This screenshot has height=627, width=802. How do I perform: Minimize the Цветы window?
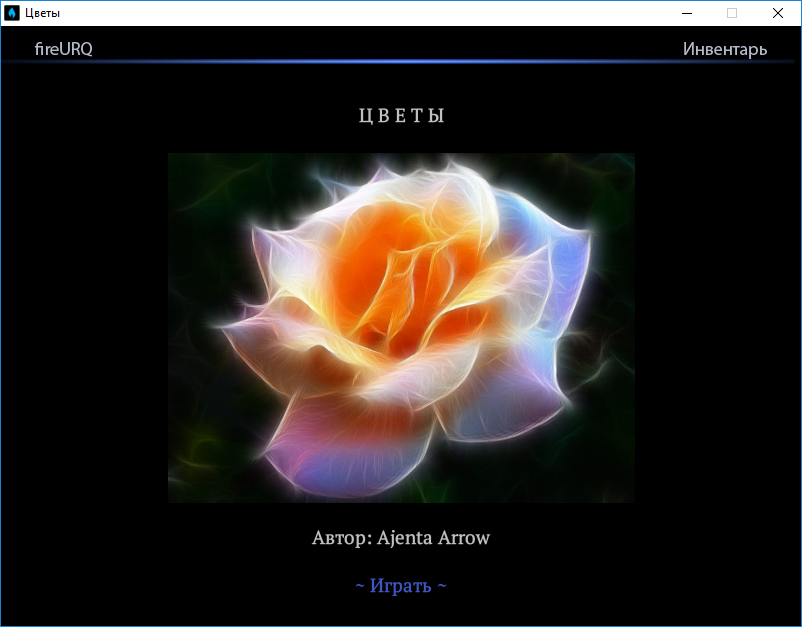(687, 13)
